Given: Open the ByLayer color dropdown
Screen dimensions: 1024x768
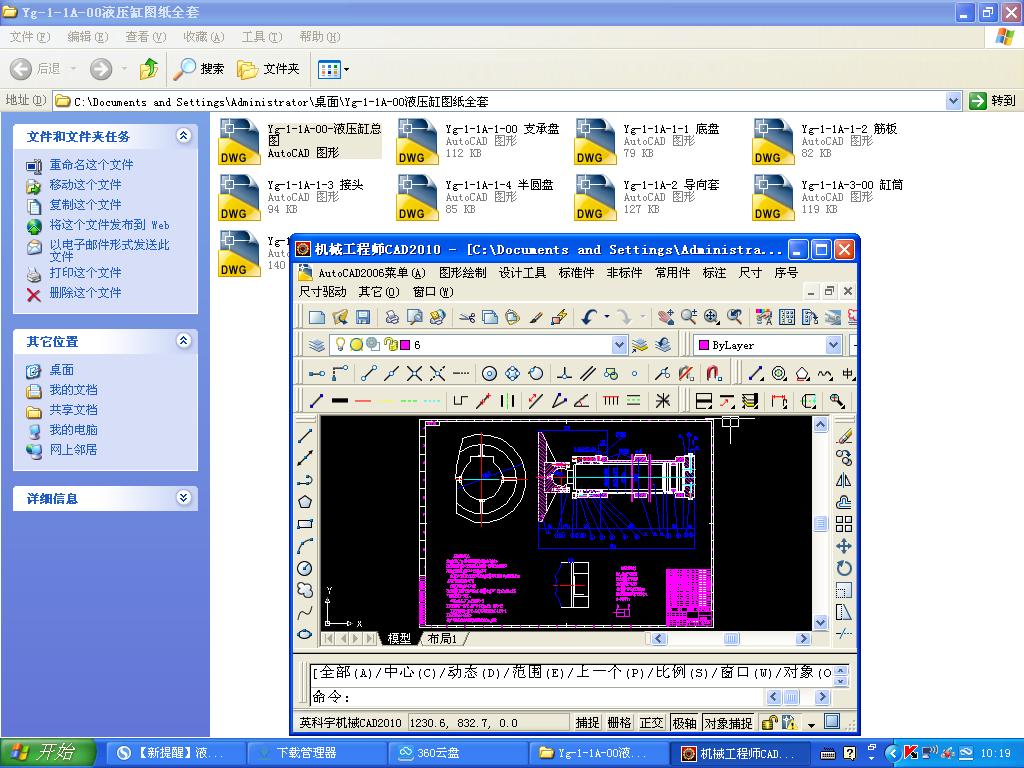Looking at the screenshot, I should tap(833, 344).
